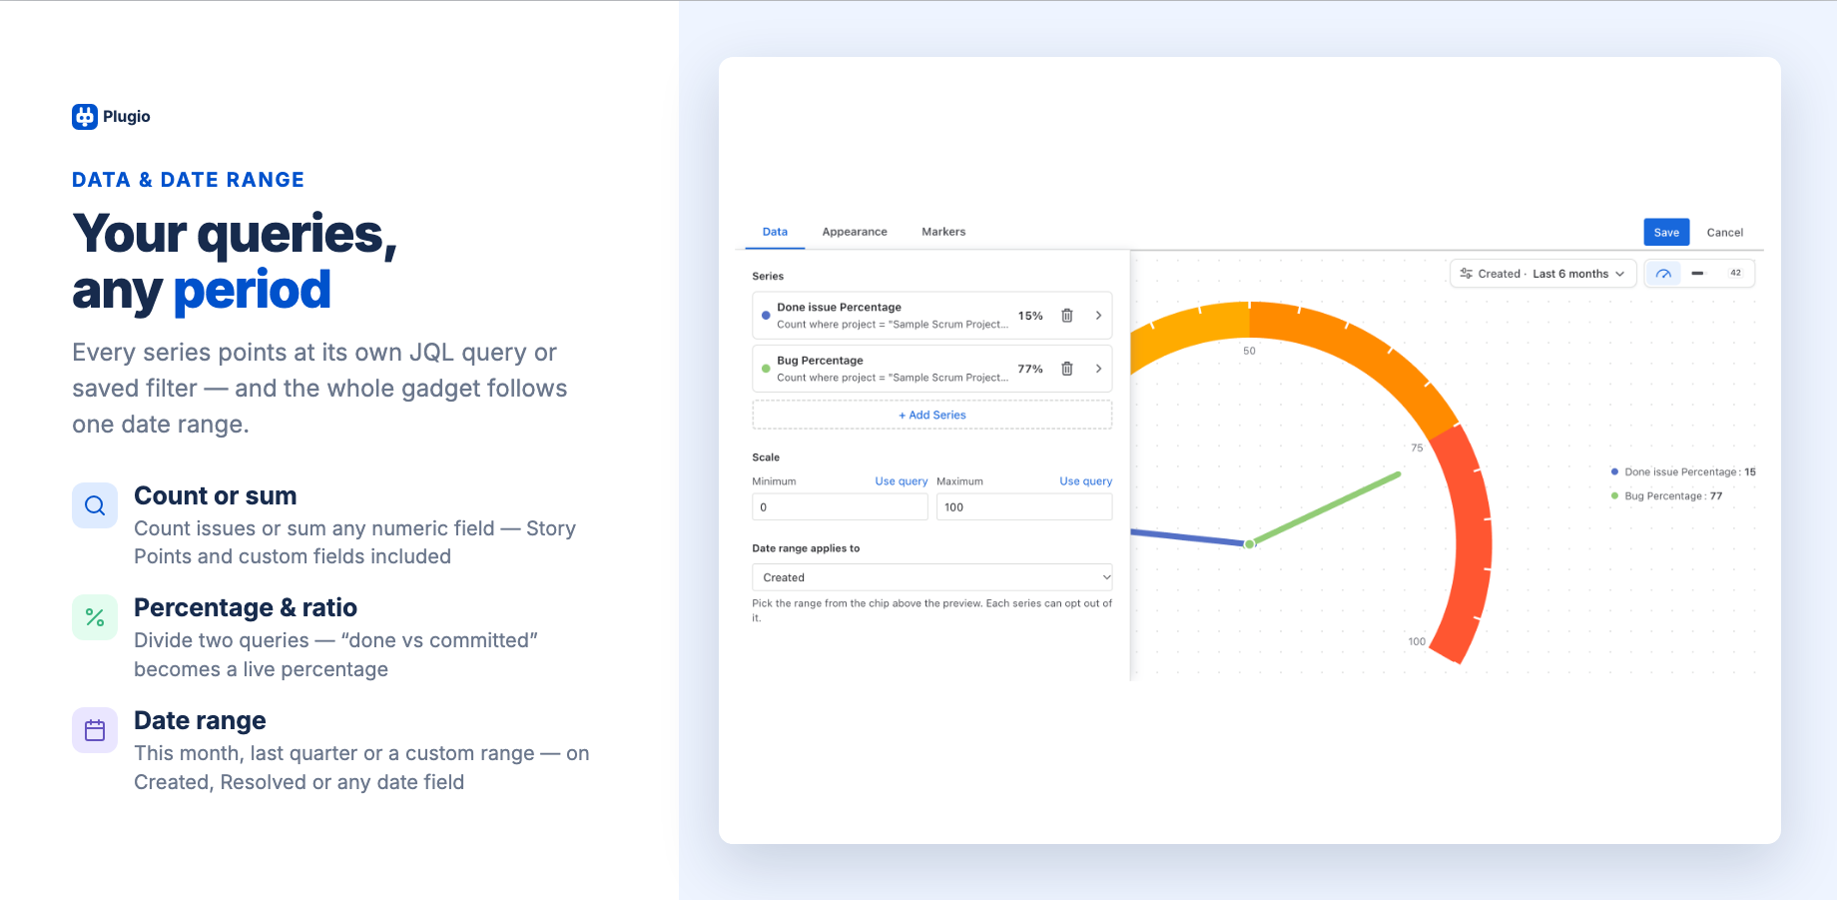Image resolution: width=1837 pixels, height=900 pixels.
Task: Focus the Minimum scale input field
Action: 840,507
